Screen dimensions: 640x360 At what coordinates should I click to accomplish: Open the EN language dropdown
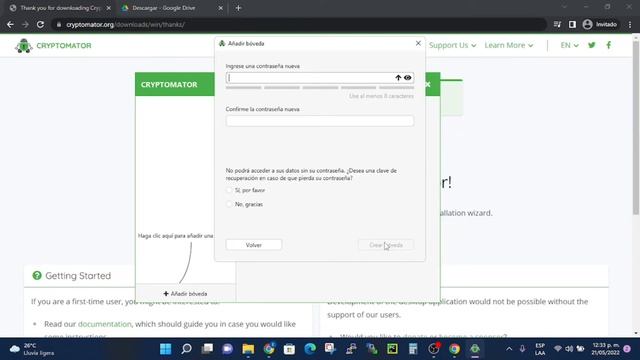[x=569, y=45]
